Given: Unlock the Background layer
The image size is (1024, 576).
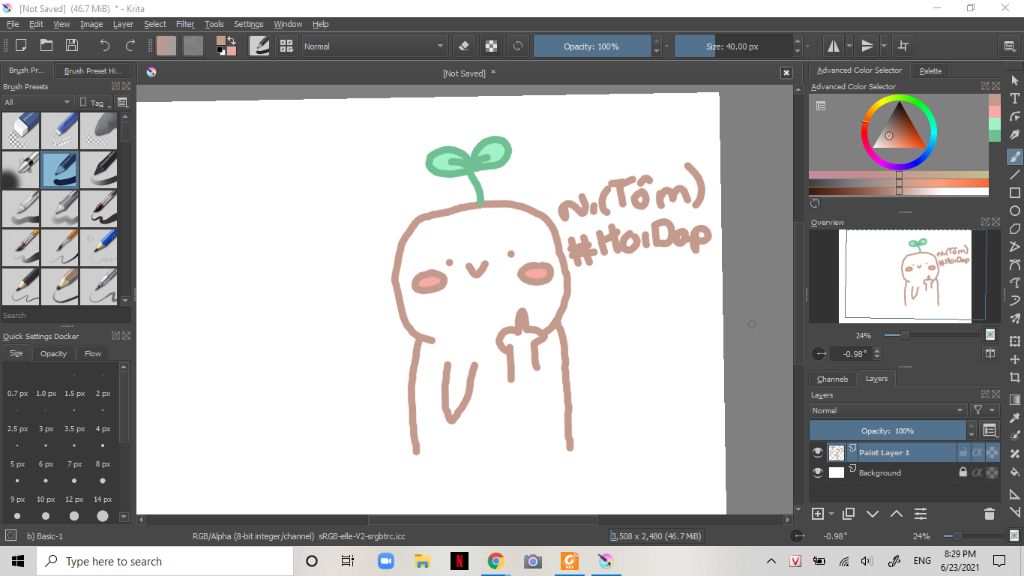Looking at the screenshot, I should [963, 472].
